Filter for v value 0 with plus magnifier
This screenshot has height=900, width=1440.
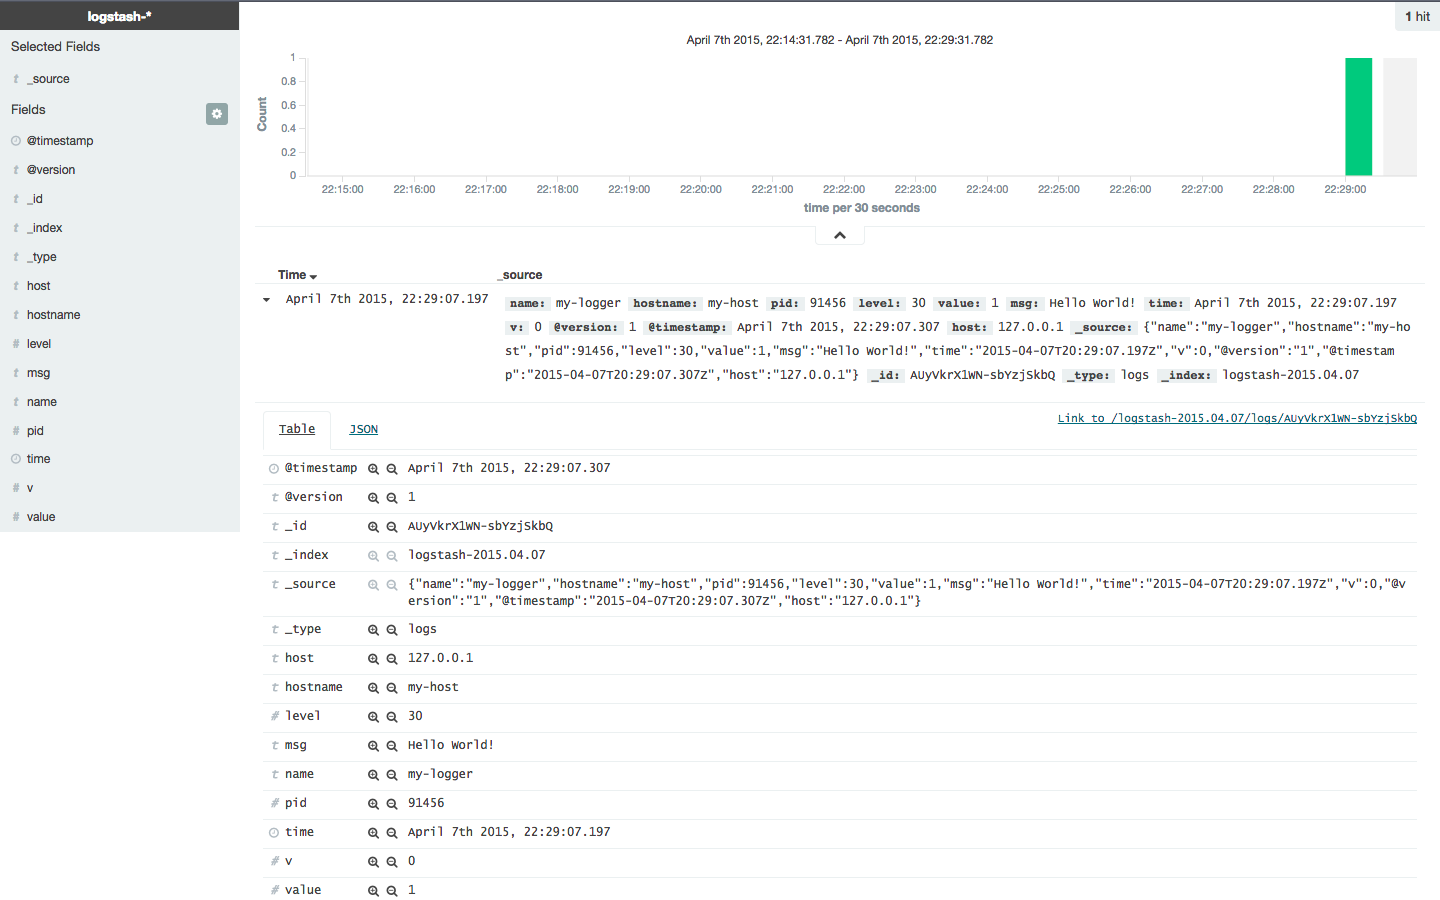[x=373, y=862]
